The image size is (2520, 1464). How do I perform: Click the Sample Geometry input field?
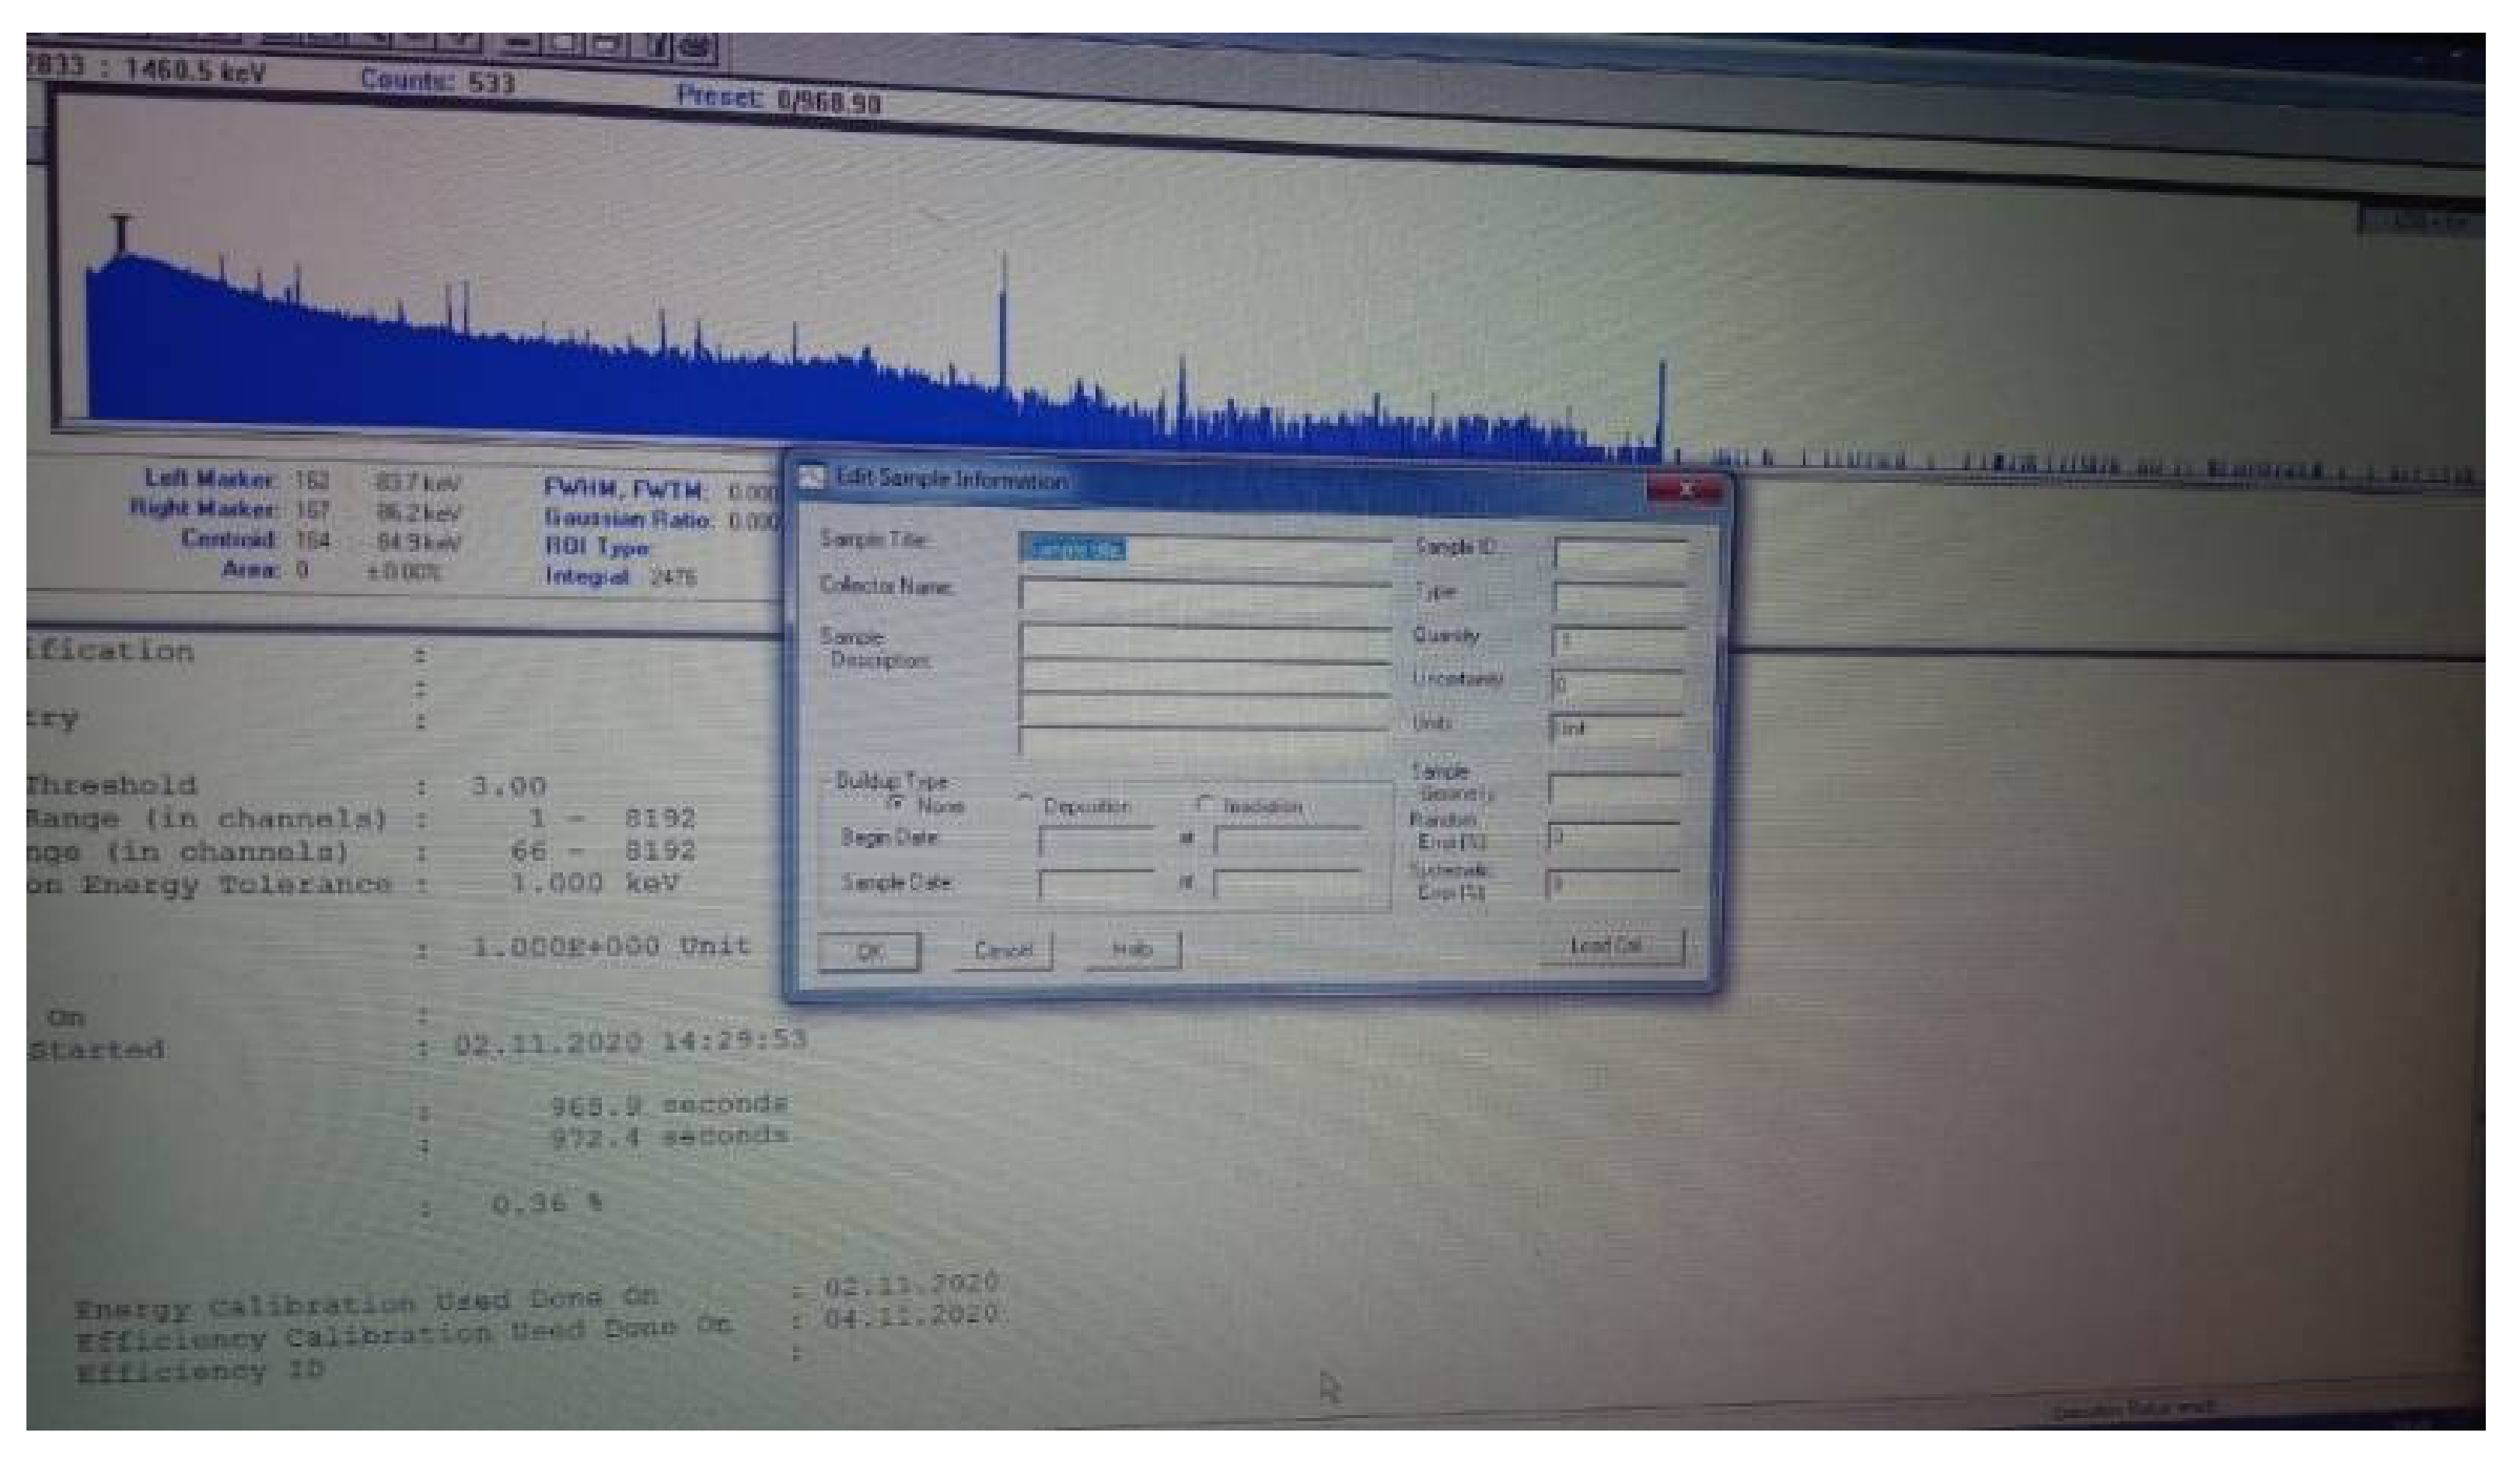(1615, 789)
